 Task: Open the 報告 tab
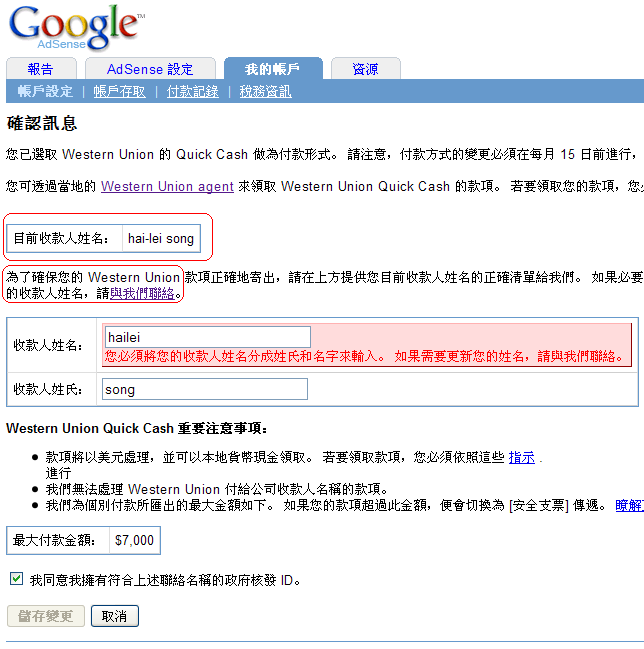[41, 69]
